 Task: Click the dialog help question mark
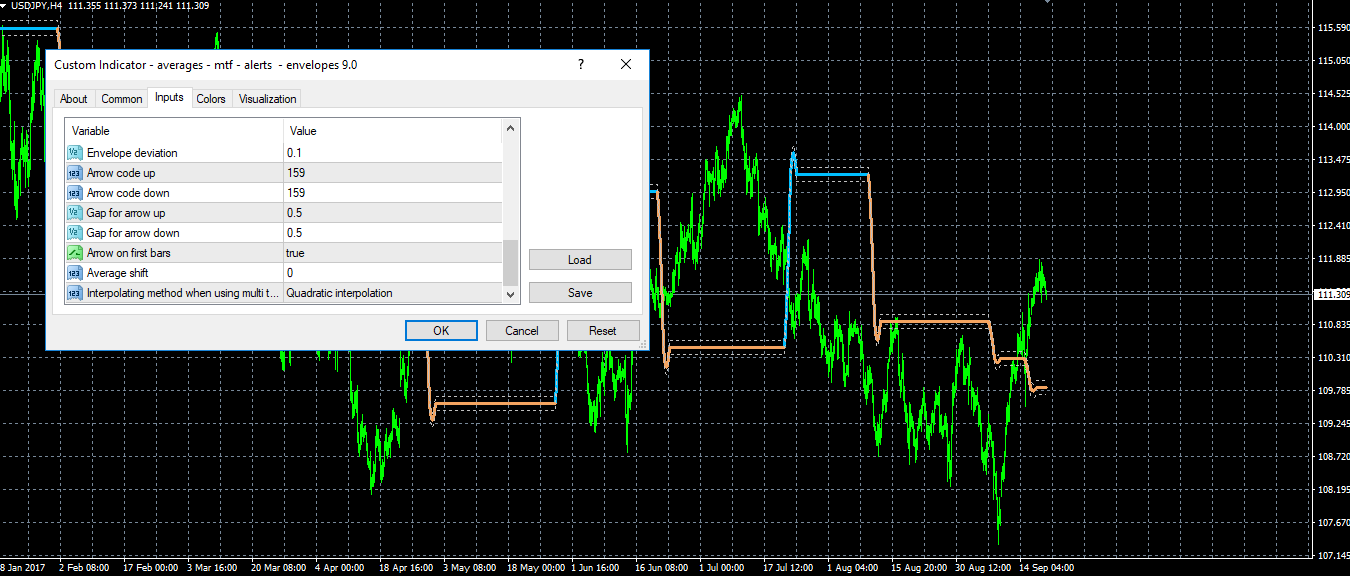[581, 65]
